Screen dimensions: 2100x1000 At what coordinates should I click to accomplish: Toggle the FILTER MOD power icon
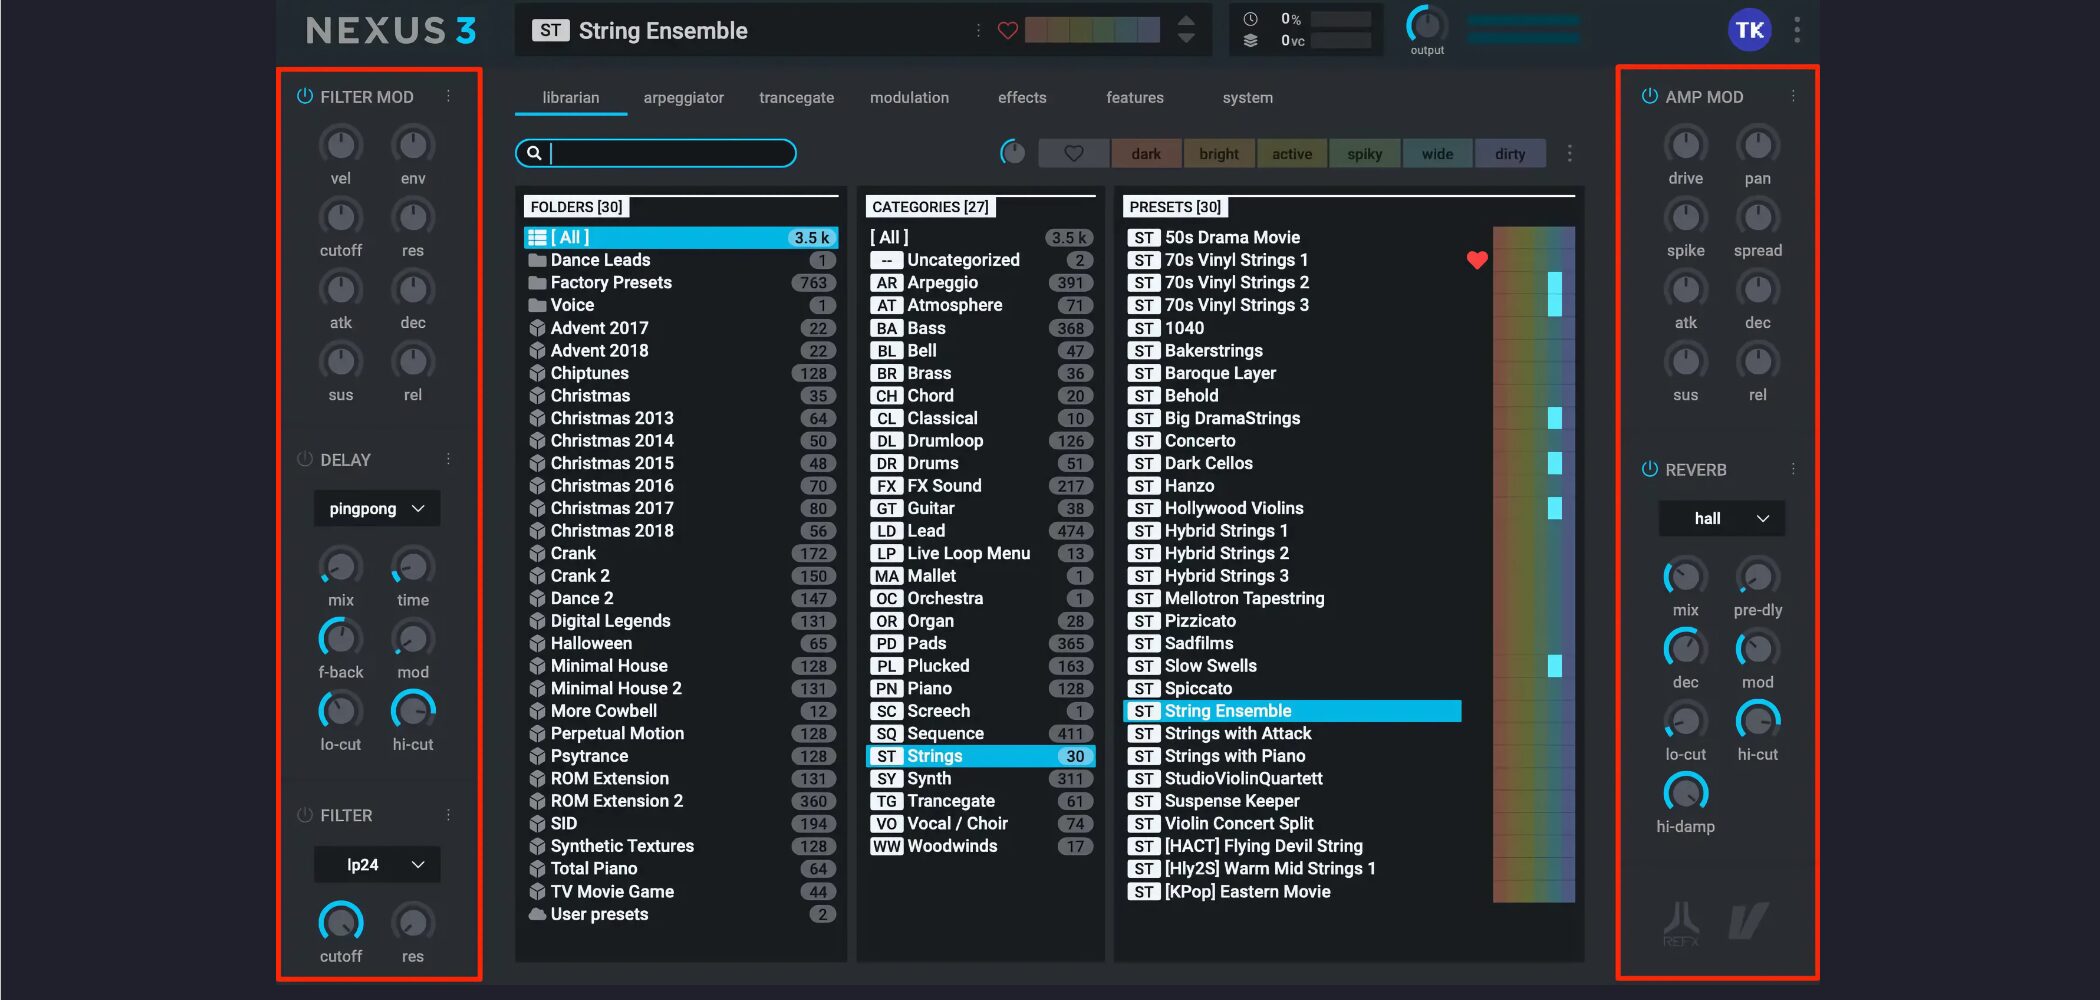[x=305, y=96]
